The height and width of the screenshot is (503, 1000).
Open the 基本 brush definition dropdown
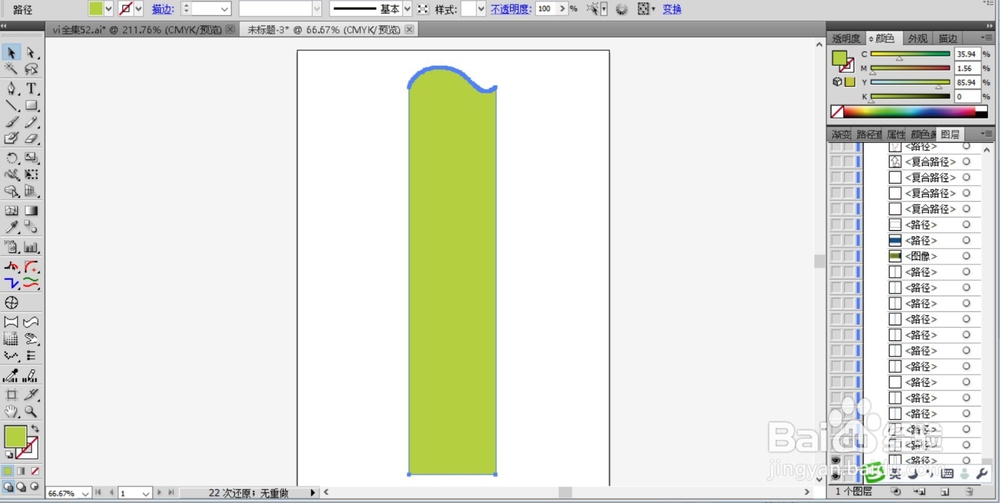point(407,9)
